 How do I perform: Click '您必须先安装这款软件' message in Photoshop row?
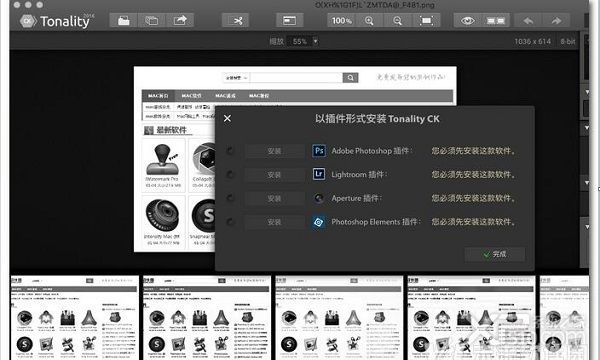pos(473,151)
